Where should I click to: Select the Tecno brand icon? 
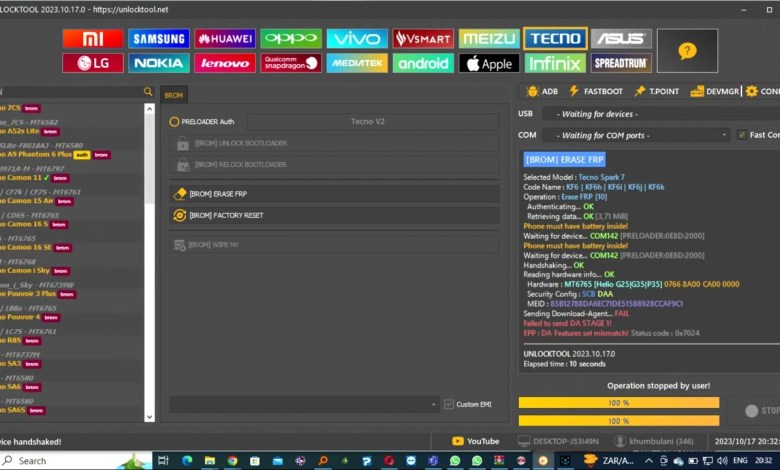pyautogui.click(x=555, y=39)
